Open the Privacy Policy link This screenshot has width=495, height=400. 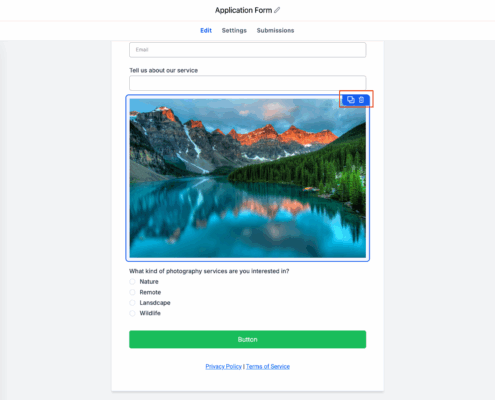[223, 366]
